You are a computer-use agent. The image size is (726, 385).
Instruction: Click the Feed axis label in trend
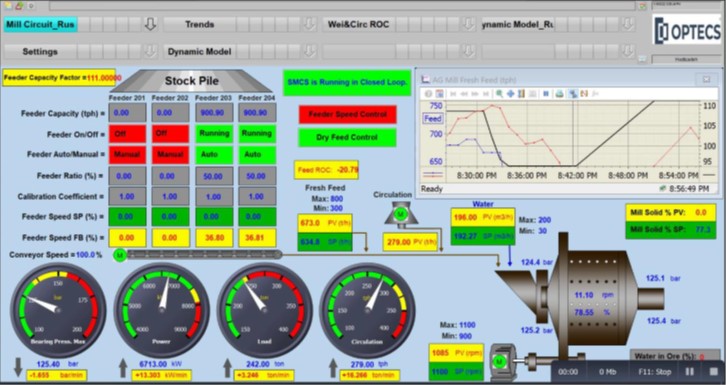coord(433,119)
